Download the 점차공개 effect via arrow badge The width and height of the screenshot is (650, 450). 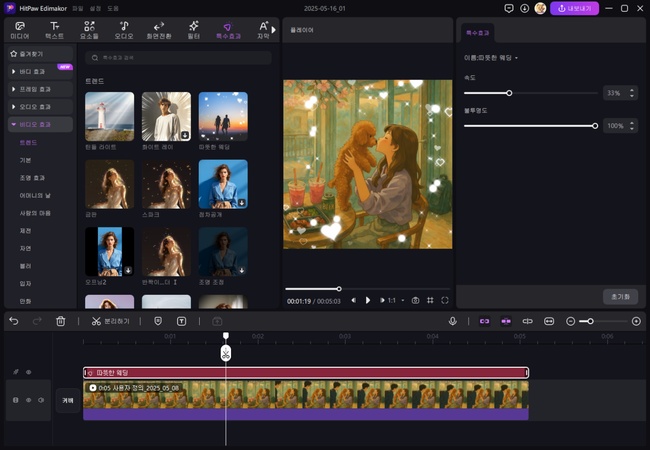click(242, 203)
